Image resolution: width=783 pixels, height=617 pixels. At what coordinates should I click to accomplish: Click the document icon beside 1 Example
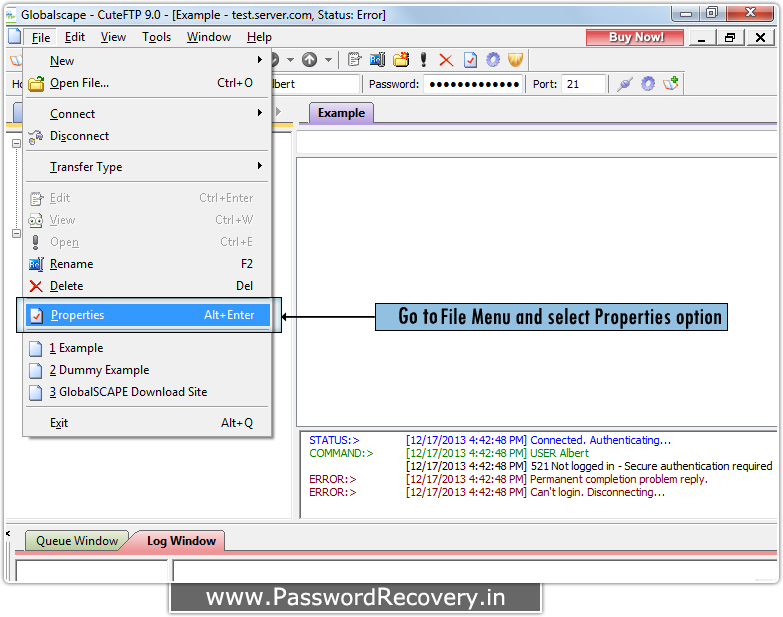(35, 348)
